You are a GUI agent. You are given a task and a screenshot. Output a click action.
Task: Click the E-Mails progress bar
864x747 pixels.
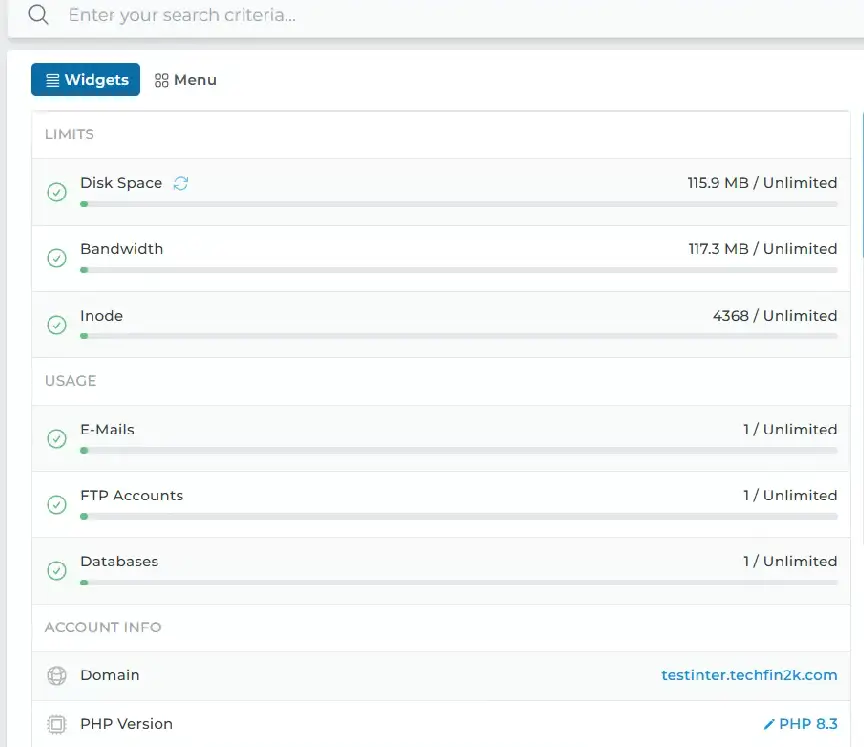(458, 451)
